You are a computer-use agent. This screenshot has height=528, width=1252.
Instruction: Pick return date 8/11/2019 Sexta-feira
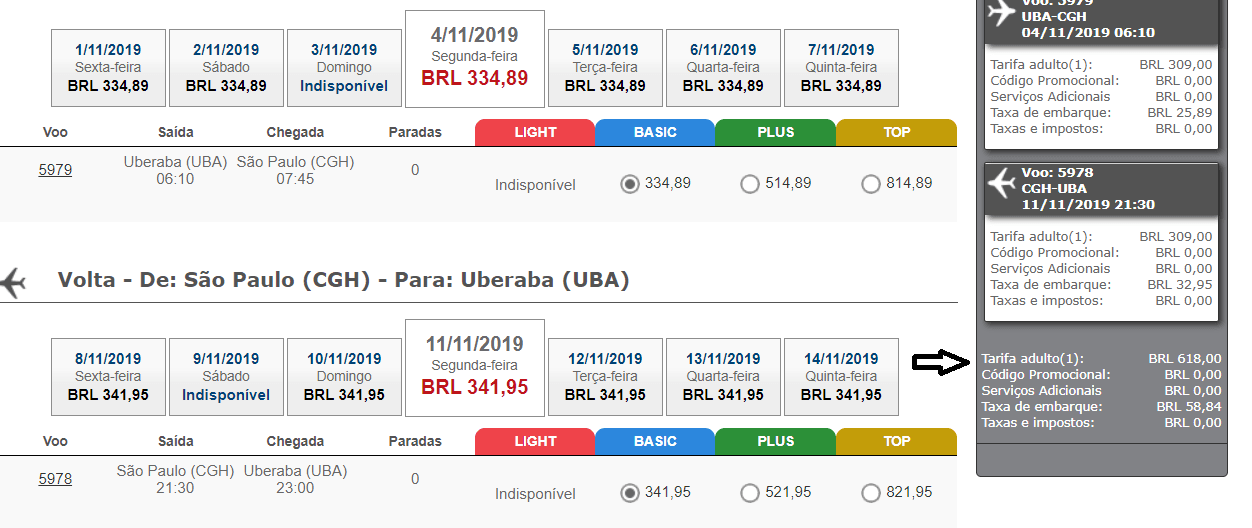(108, 377)
